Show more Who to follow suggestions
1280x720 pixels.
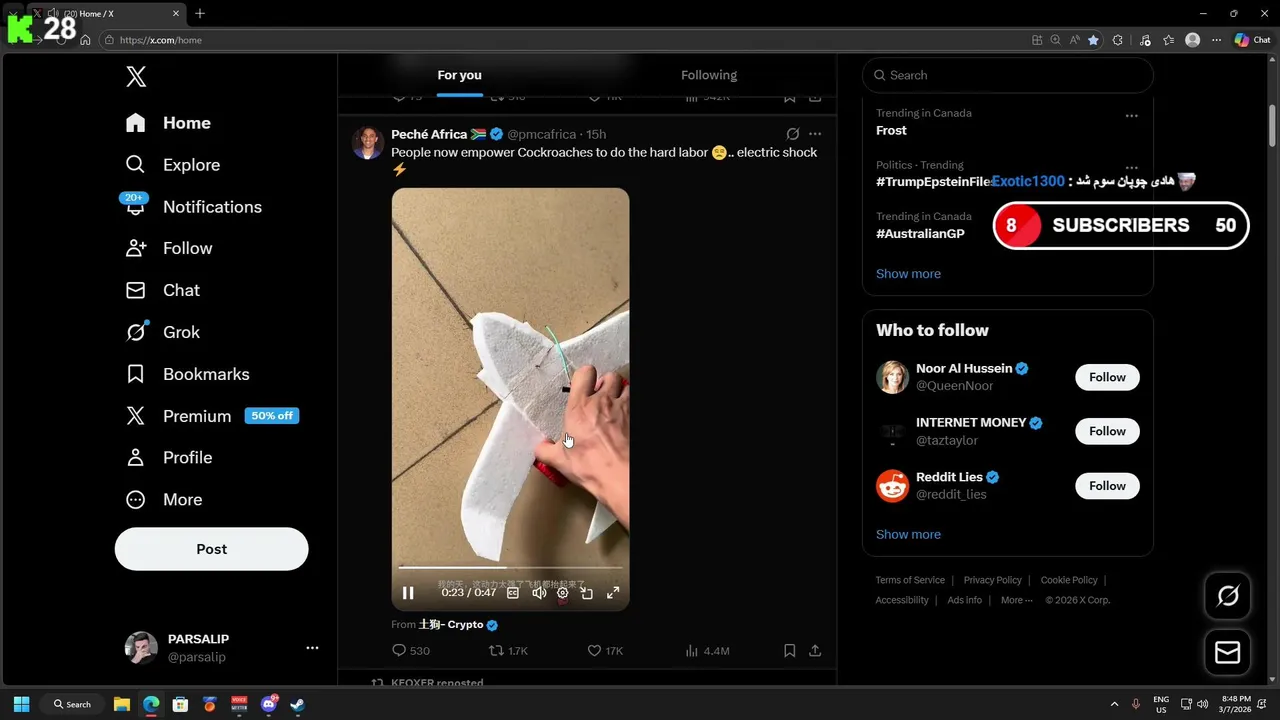click(x=908, y=535)
